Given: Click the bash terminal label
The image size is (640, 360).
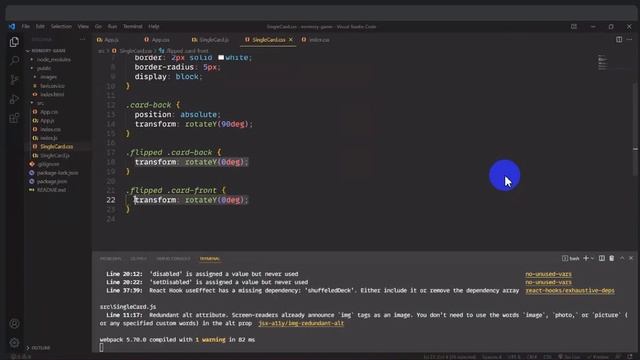Looking at the screenshot, I should pos(571,258).
